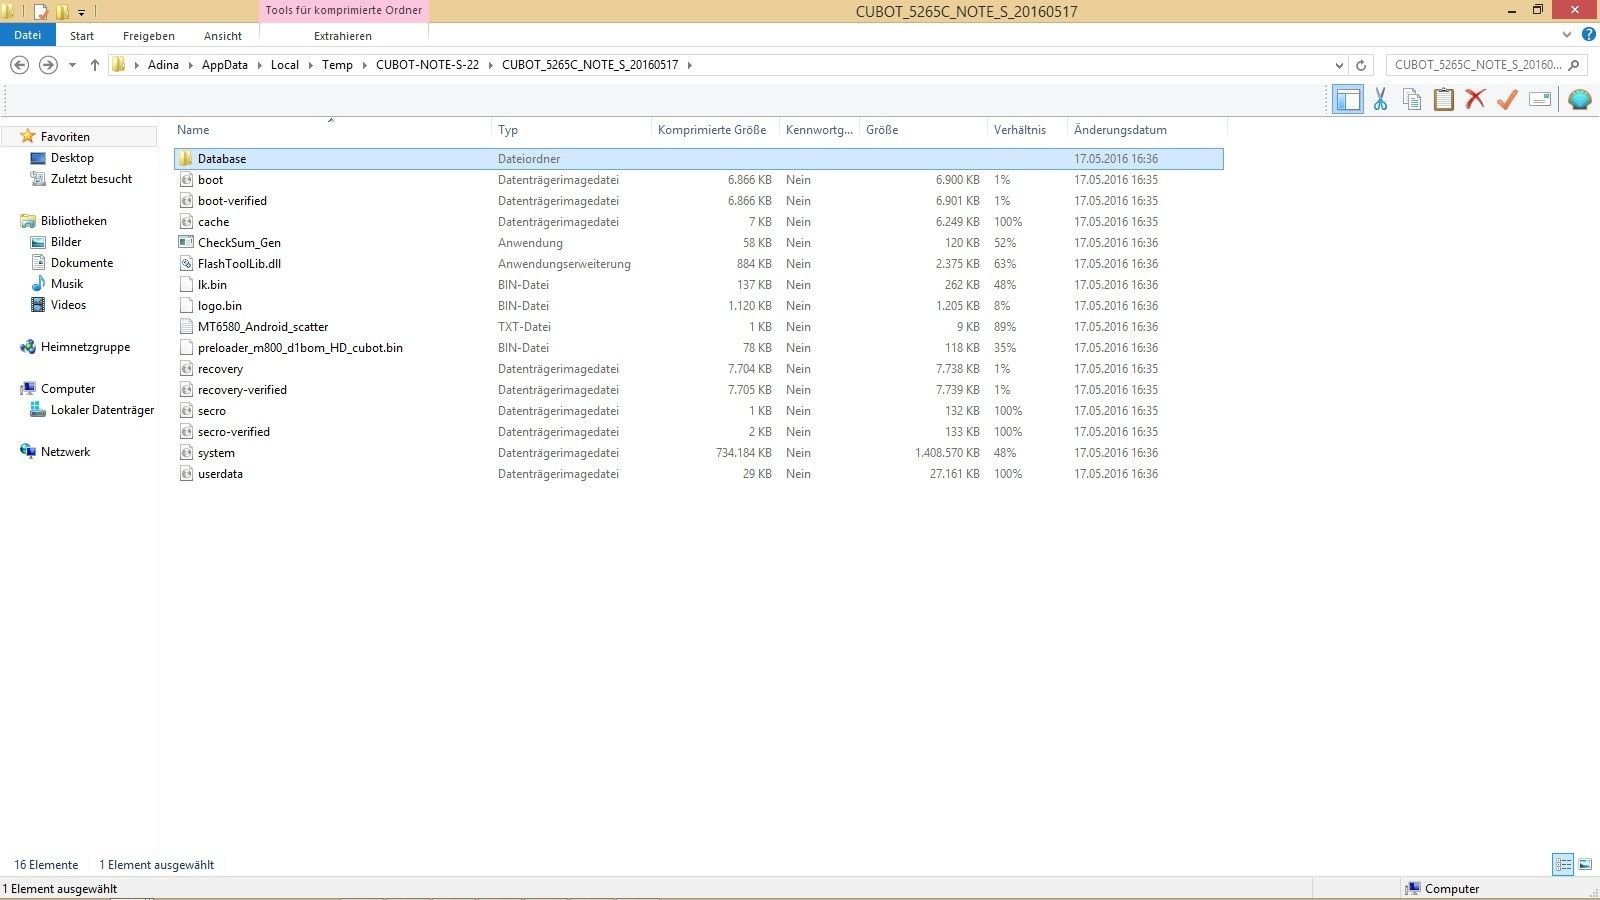The image size is (1600, 900).
Task: Expand breadcrumb arrow after CUBOT_5265C_NOTE_S_20160517
Action: point(689,65)
